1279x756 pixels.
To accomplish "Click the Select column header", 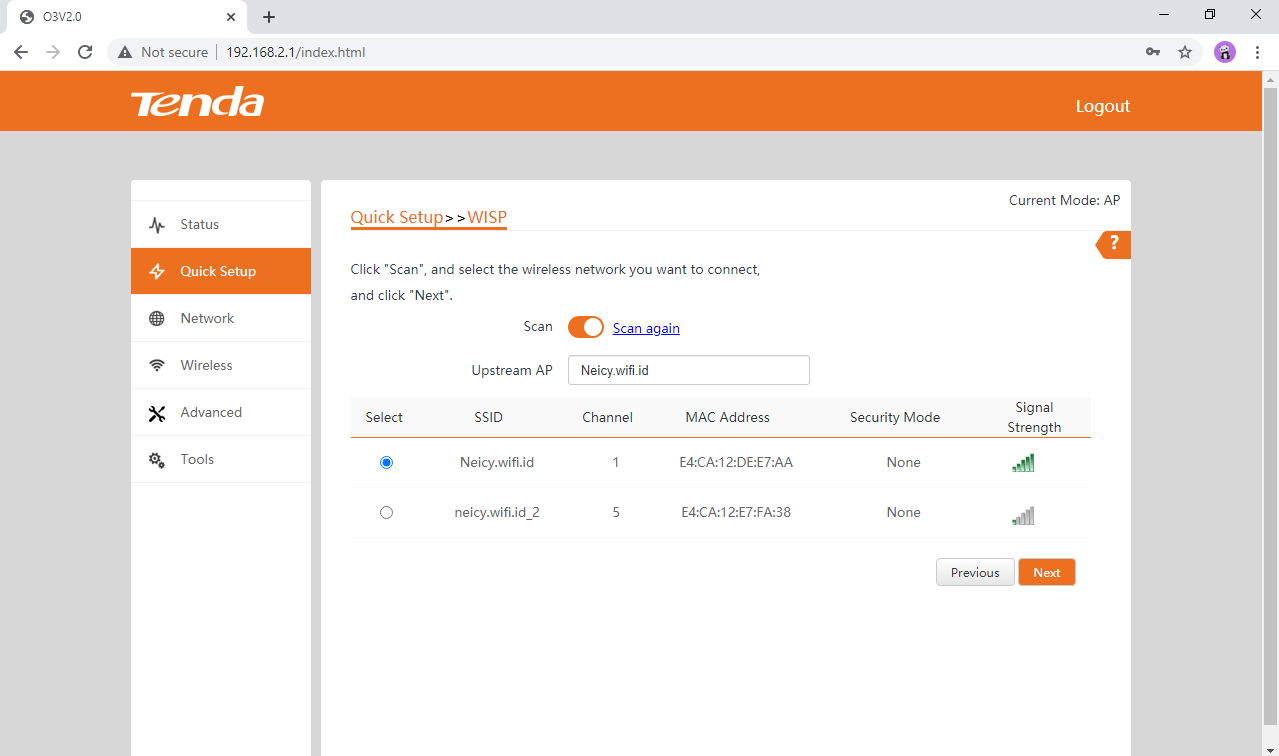I will pyautogui.click(x=384, y=417).
